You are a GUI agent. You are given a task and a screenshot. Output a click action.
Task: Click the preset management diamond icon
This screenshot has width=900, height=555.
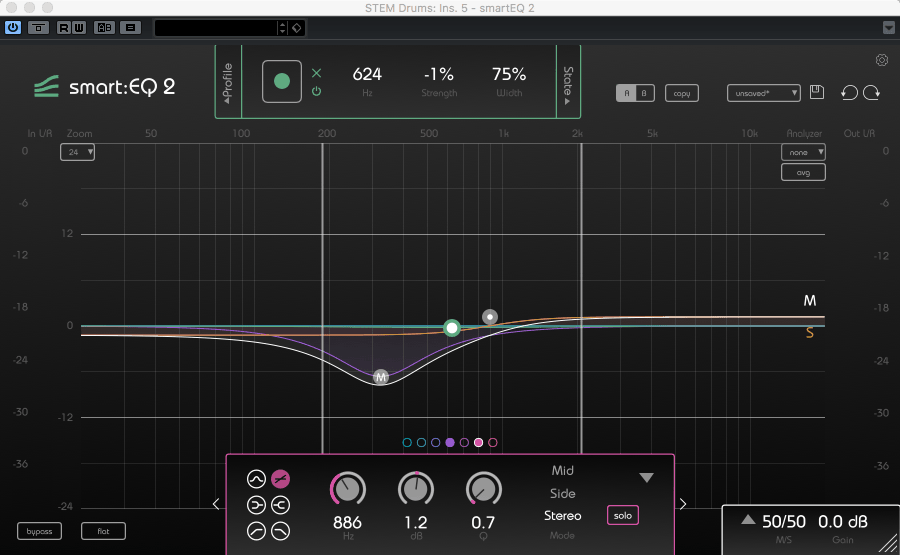[297, 28]
